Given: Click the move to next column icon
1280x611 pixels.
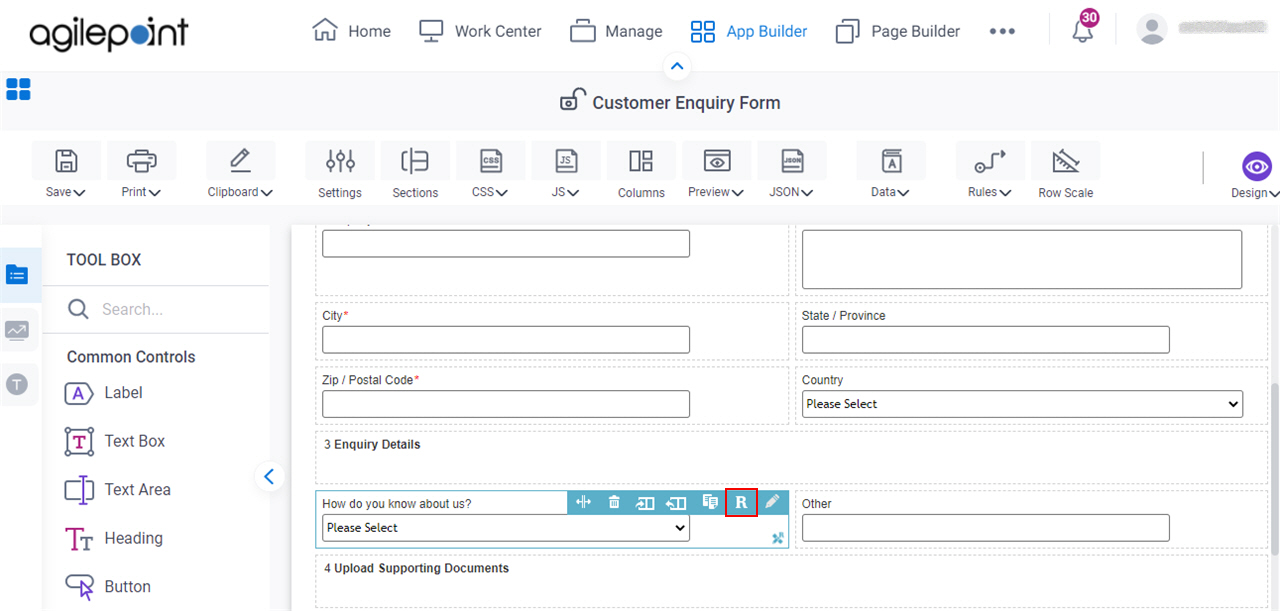Looking at the screenshot, I should click(645, 503).
